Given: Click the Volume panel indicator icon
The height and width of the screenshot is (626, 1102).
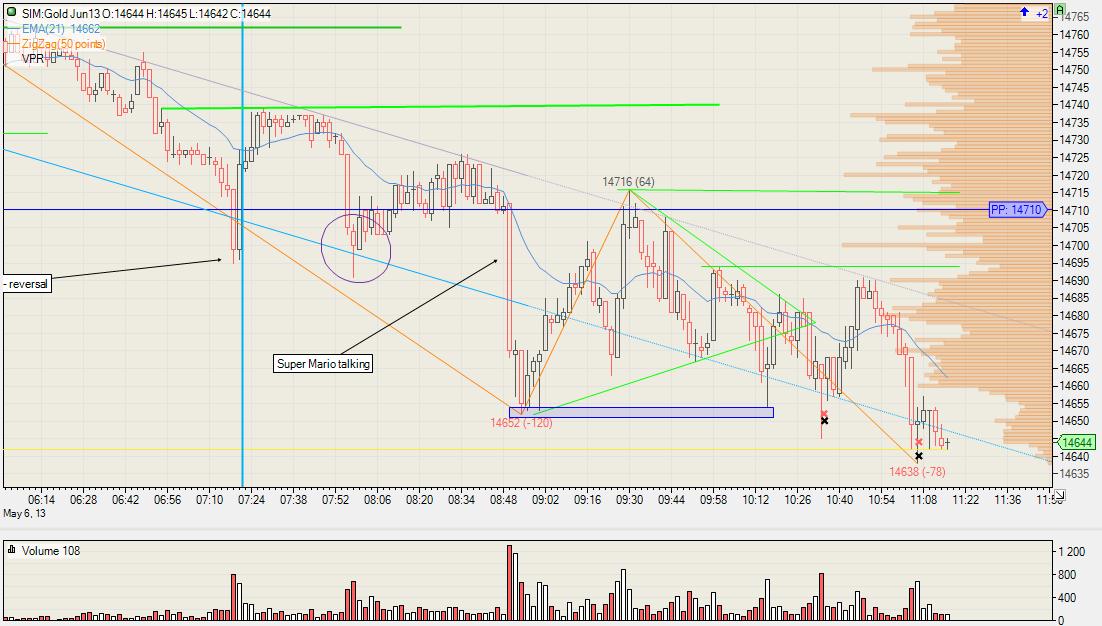Looking at the screenshot, I should click(x=11, y=550).
